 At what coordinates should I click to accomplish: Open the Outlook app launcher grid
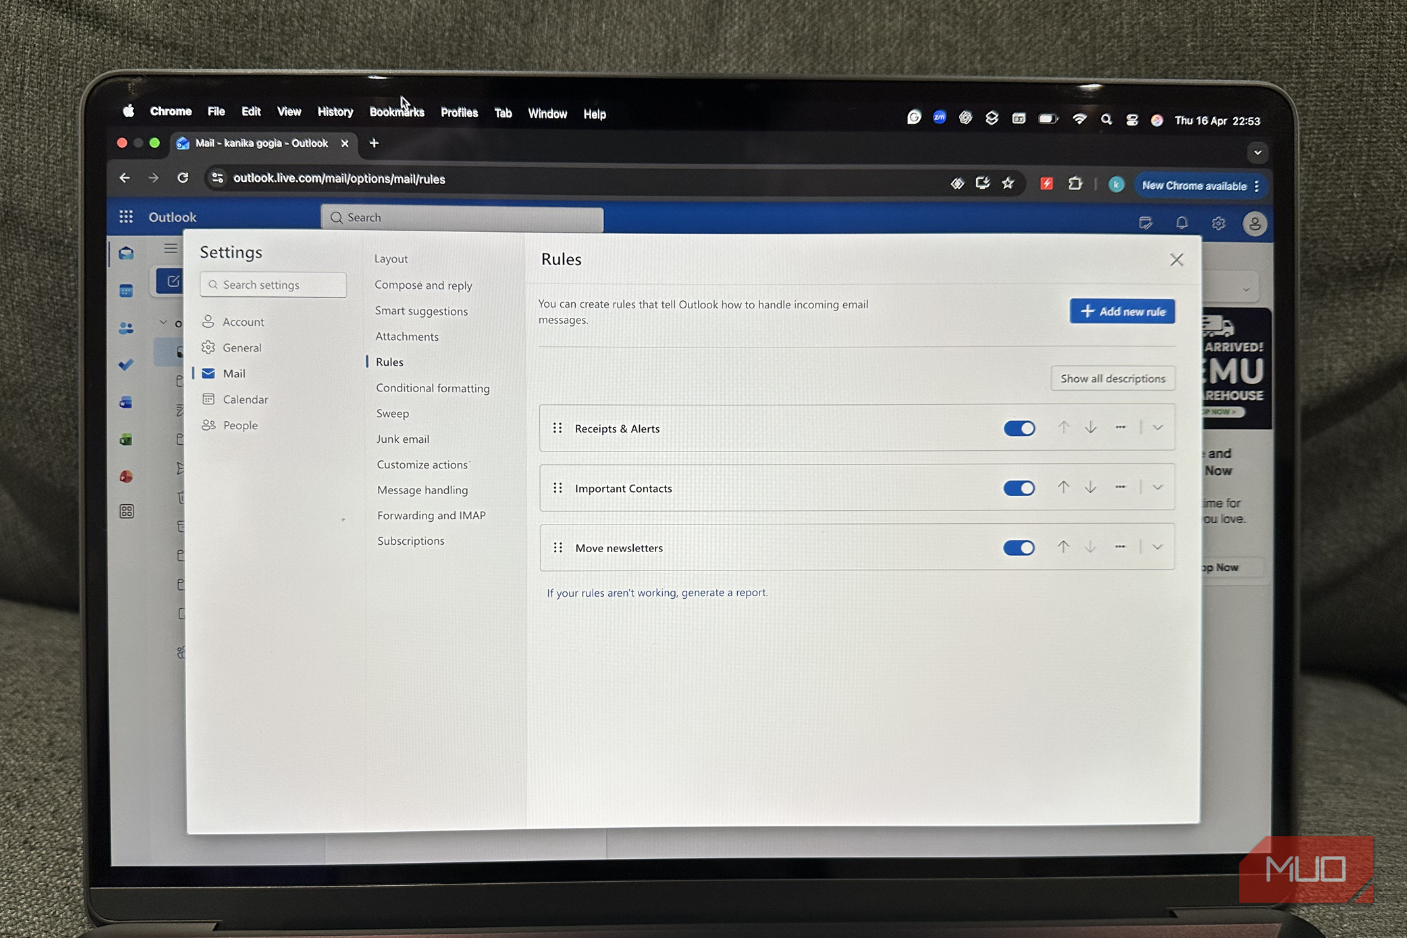click(126, 216)
